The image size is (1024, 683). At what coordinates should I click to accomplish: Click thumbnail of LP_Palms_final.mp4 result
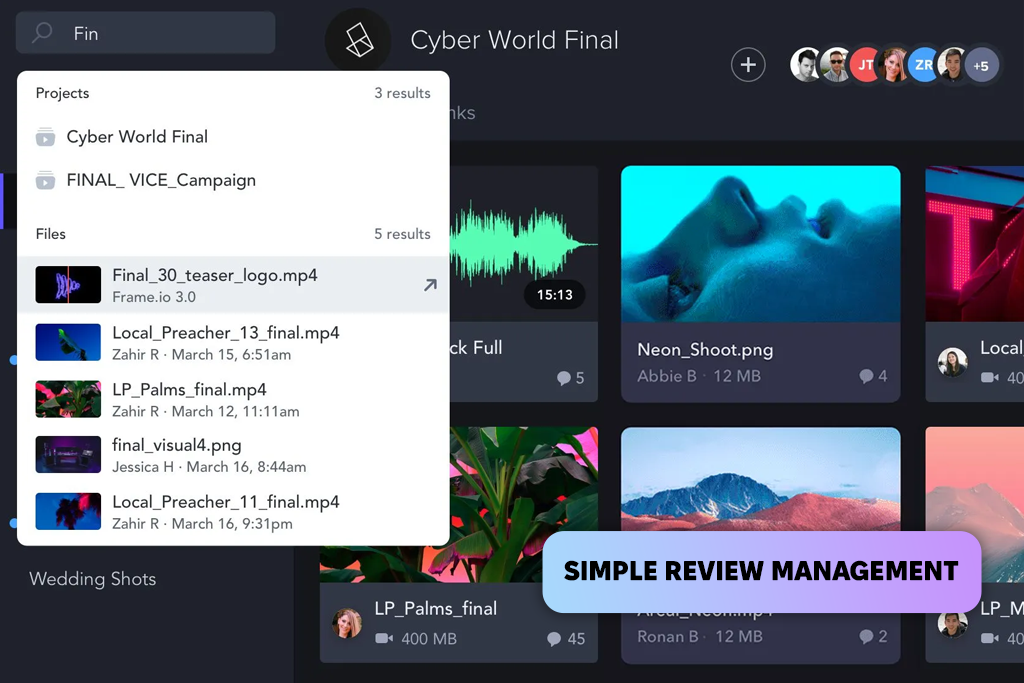68,399
